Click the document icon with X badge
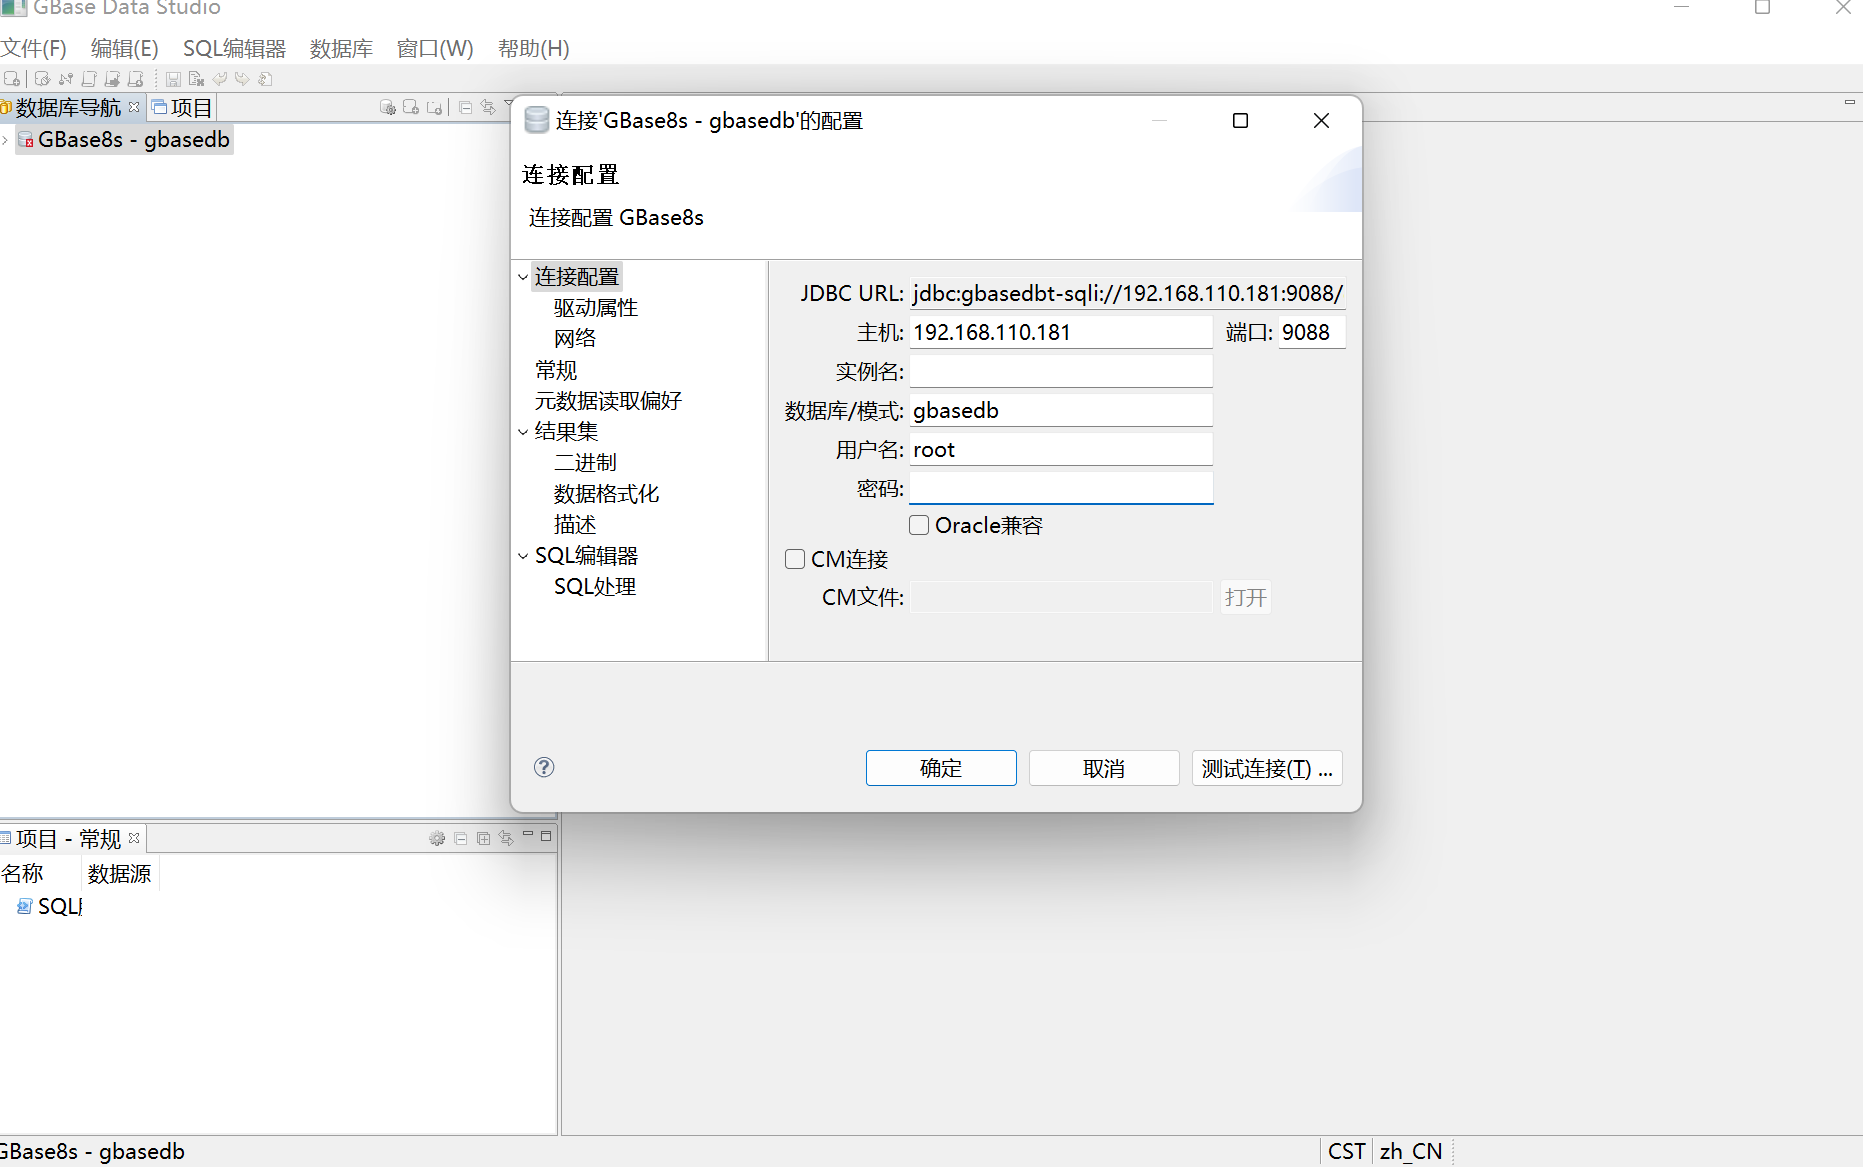 (196, 79)
